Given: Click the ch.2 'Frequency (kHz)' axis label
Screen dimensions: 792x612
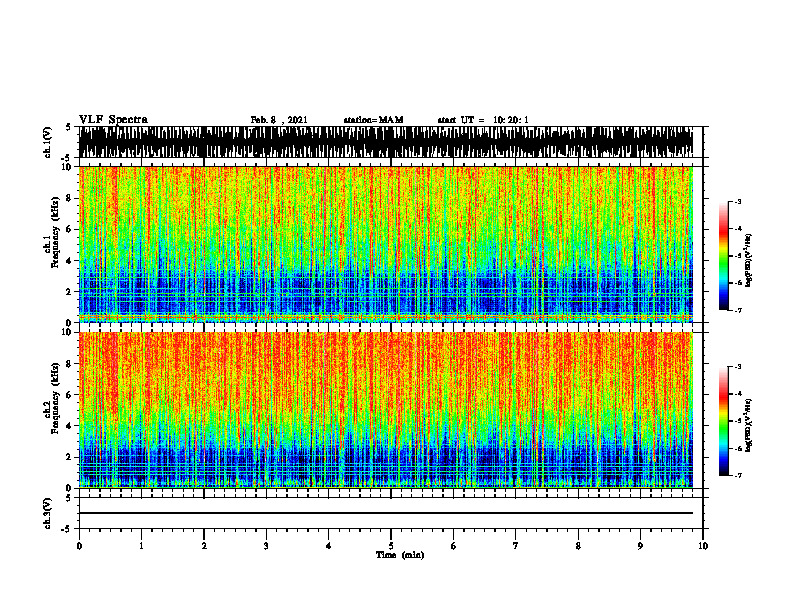Looking at the screenshot, I should coord(56,398).
